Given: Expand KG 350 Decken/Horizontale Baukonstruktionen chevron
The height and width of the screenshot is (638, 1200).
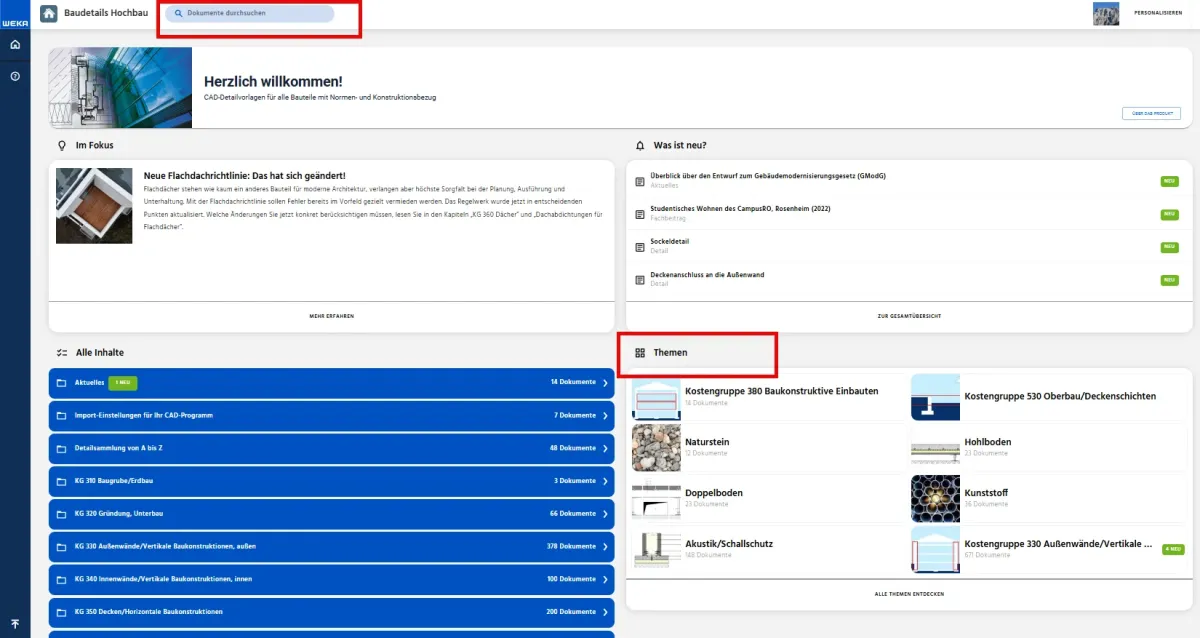Looking at the screenshot, I should pos(605,612).
